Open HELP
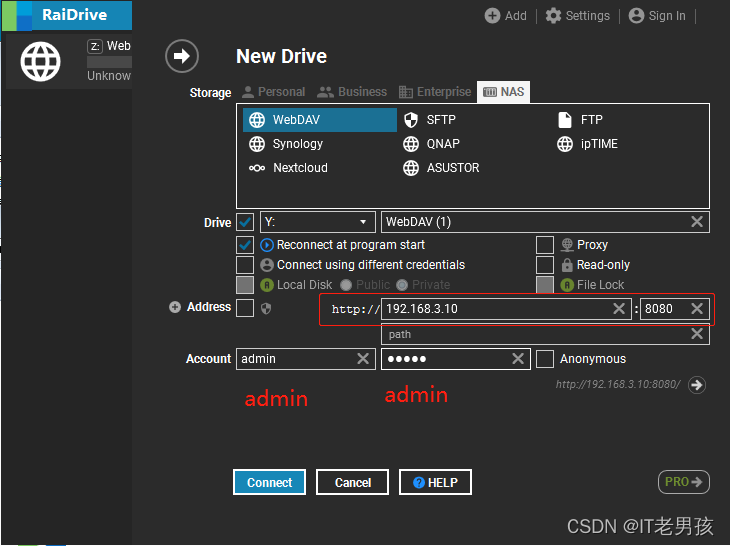This screenshot has width=730, height=546. point(435,482)
